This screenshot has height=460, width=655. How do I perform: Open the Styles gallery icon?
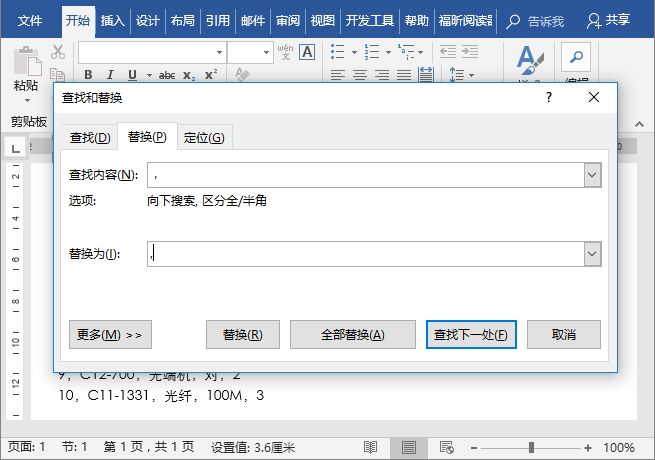530,61
